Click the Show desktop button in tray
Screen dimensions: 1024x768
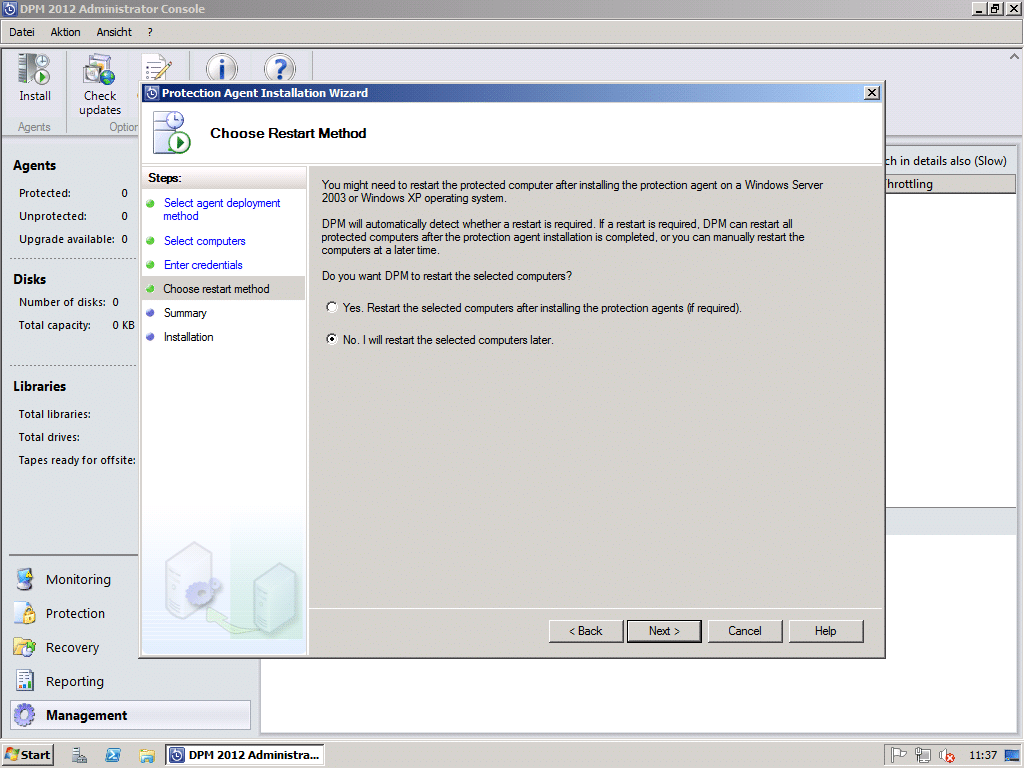1012,755
